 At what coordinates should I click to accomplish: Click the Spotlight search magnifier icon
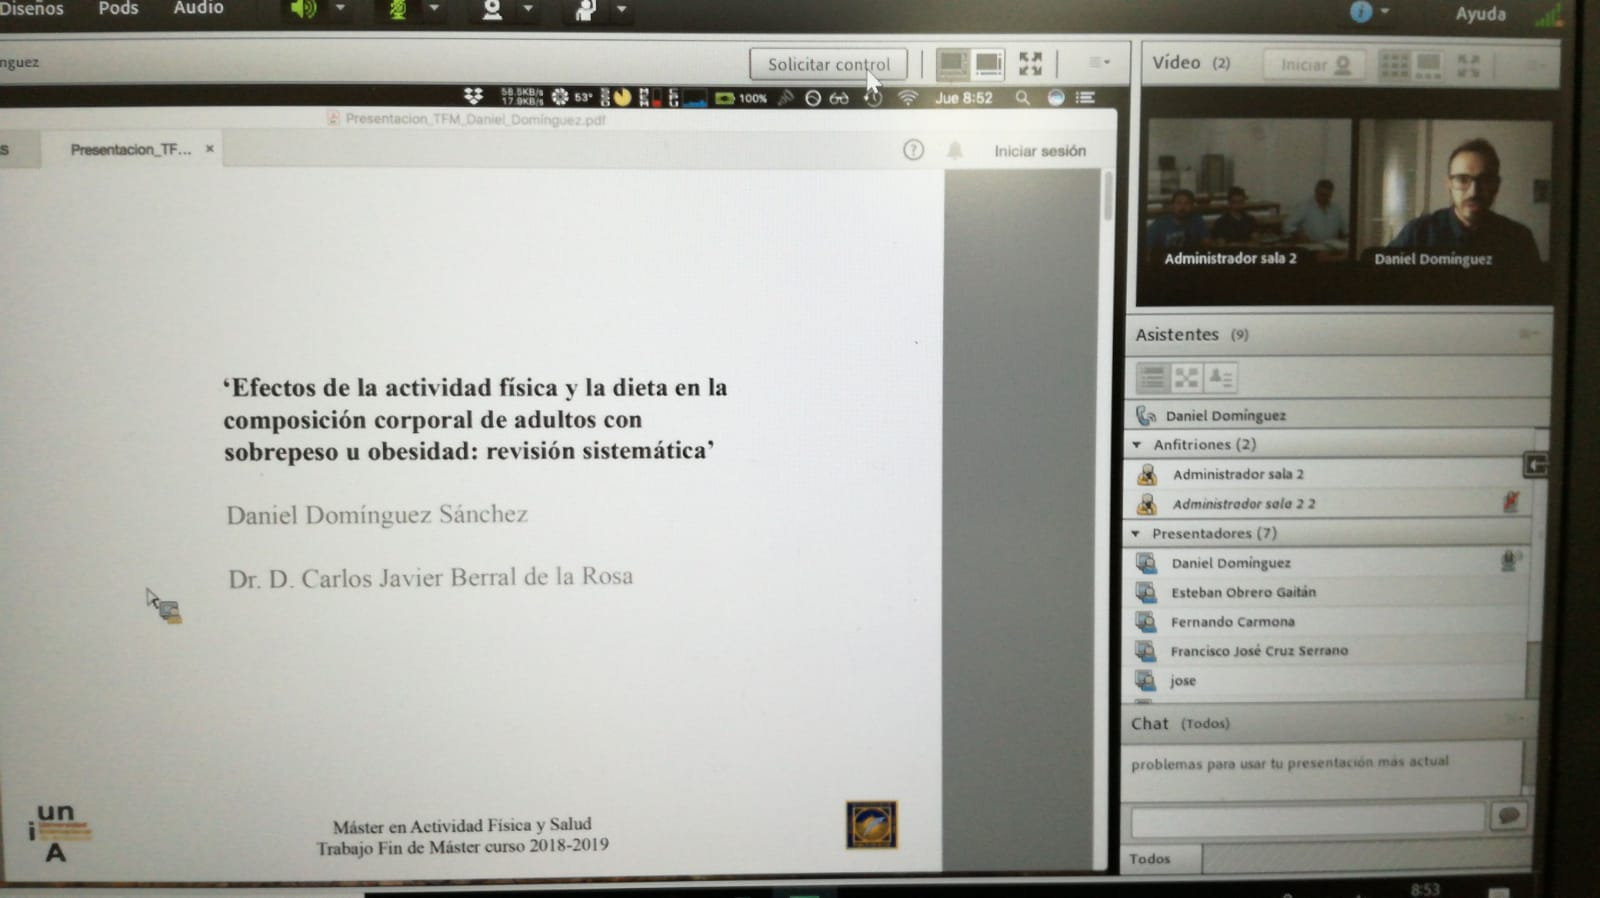(x=1022, y=98)
